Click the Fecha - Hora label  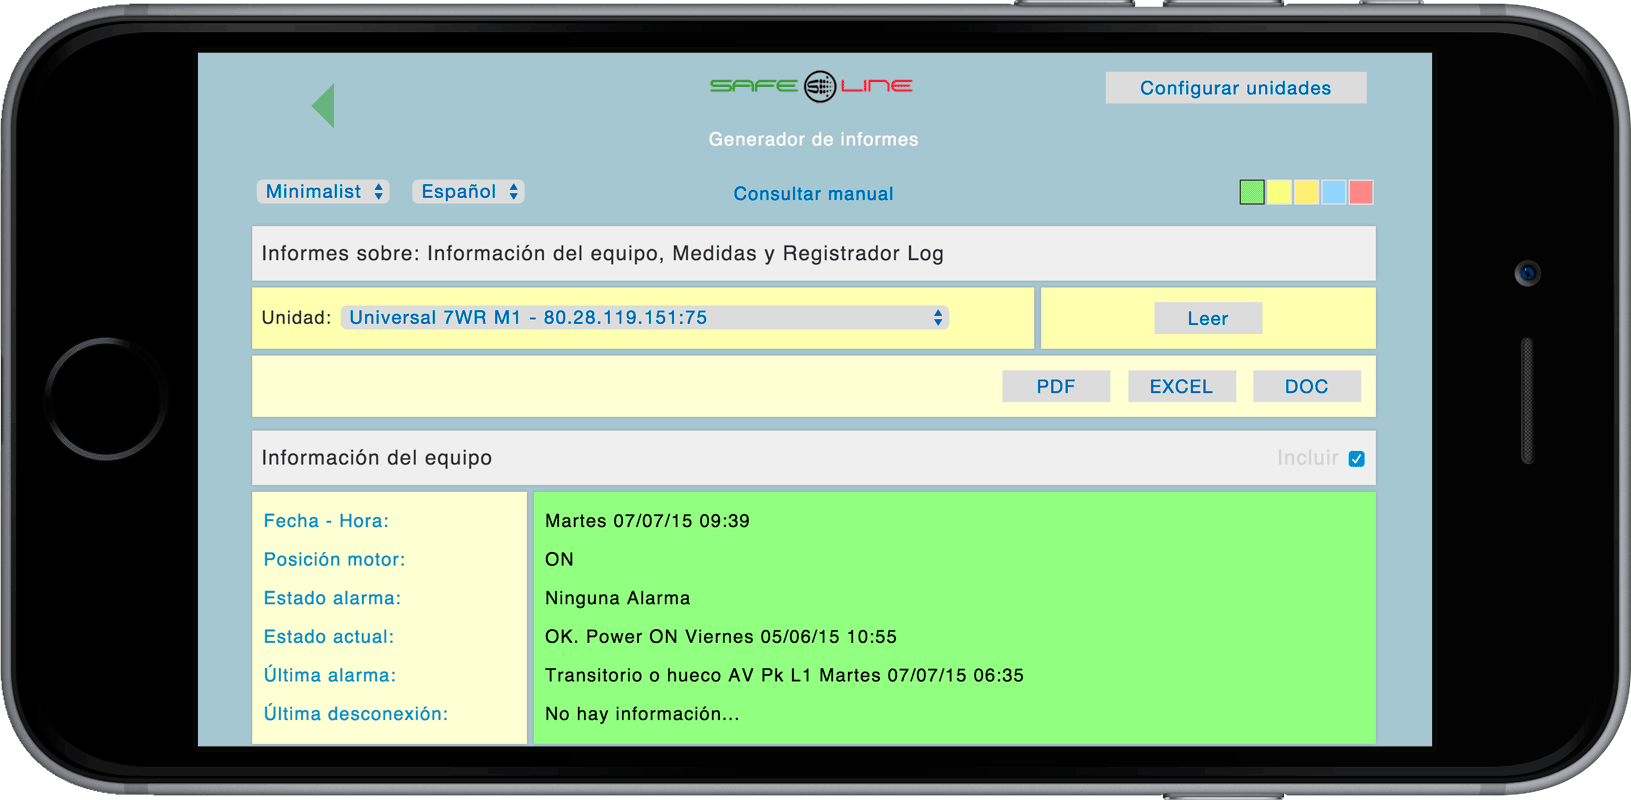click(x=326, y=521)
